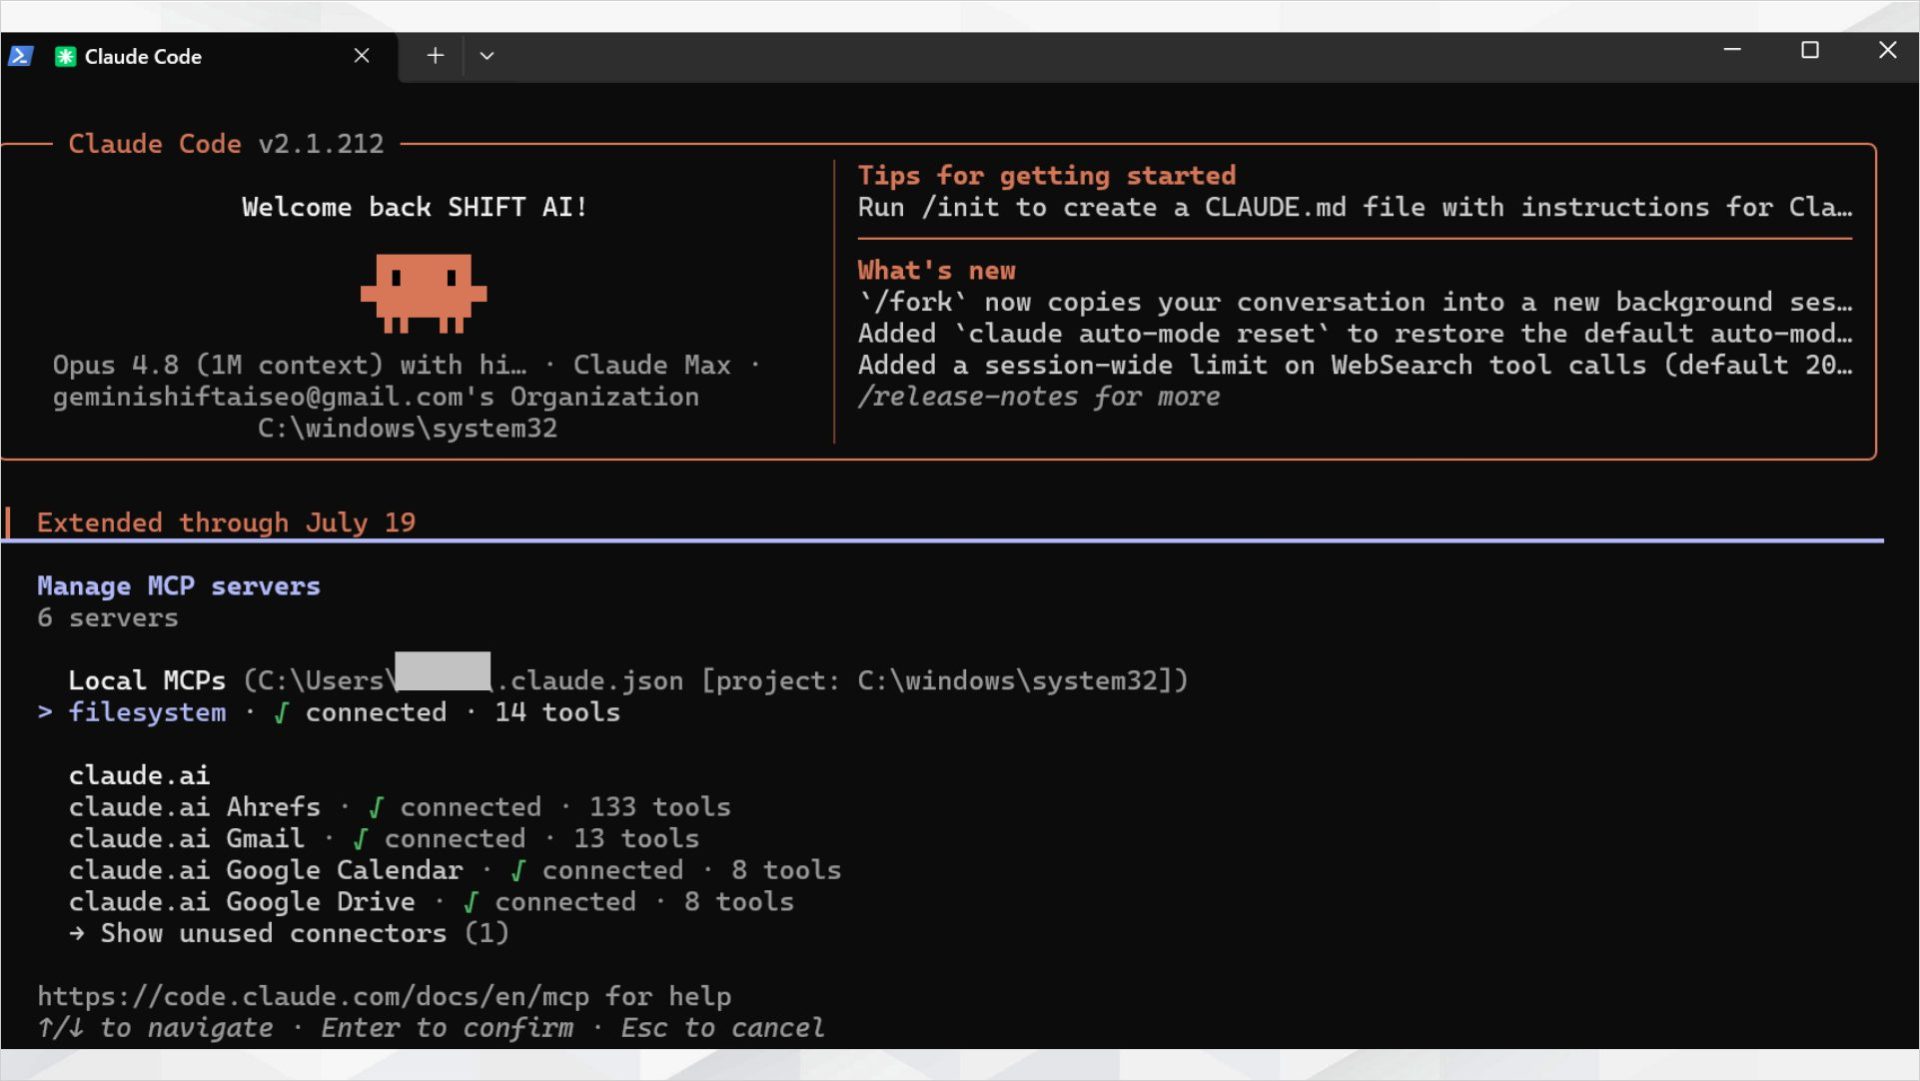Click the Manage MCP servers heading
The height and width of the screenshot is (1081, 1920).
pyautogui.click(x=179, y=586)
